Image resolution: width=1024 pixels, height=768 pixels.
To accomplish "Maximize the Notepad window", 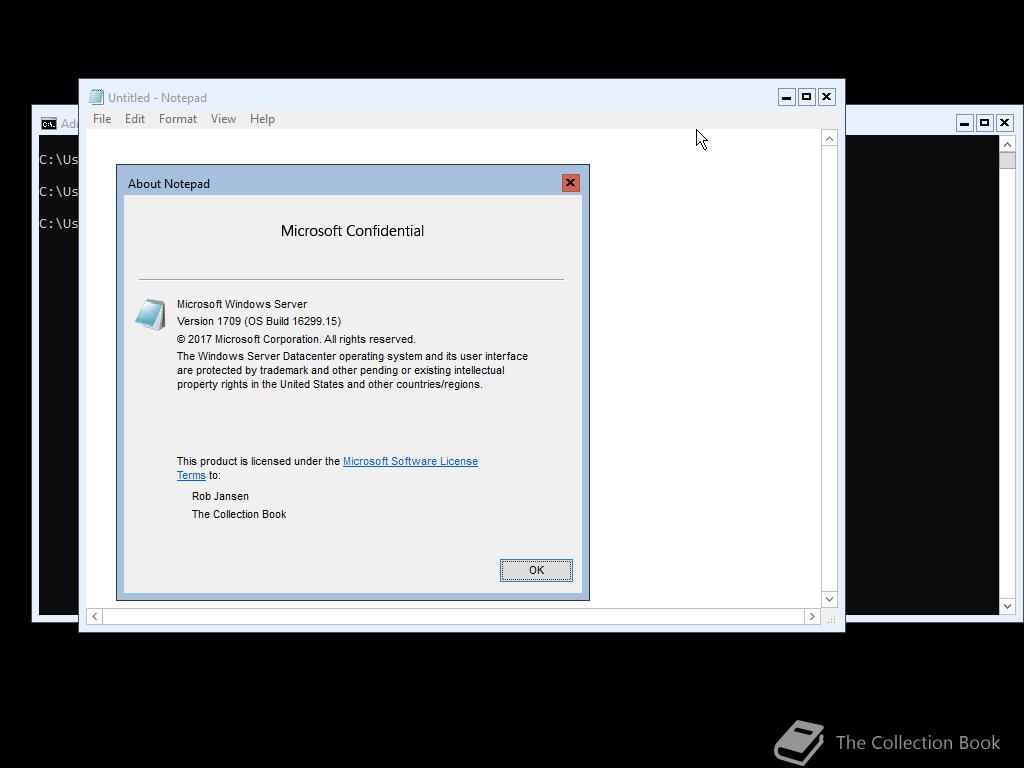I will pyautogui.click(x=807, y=97).
